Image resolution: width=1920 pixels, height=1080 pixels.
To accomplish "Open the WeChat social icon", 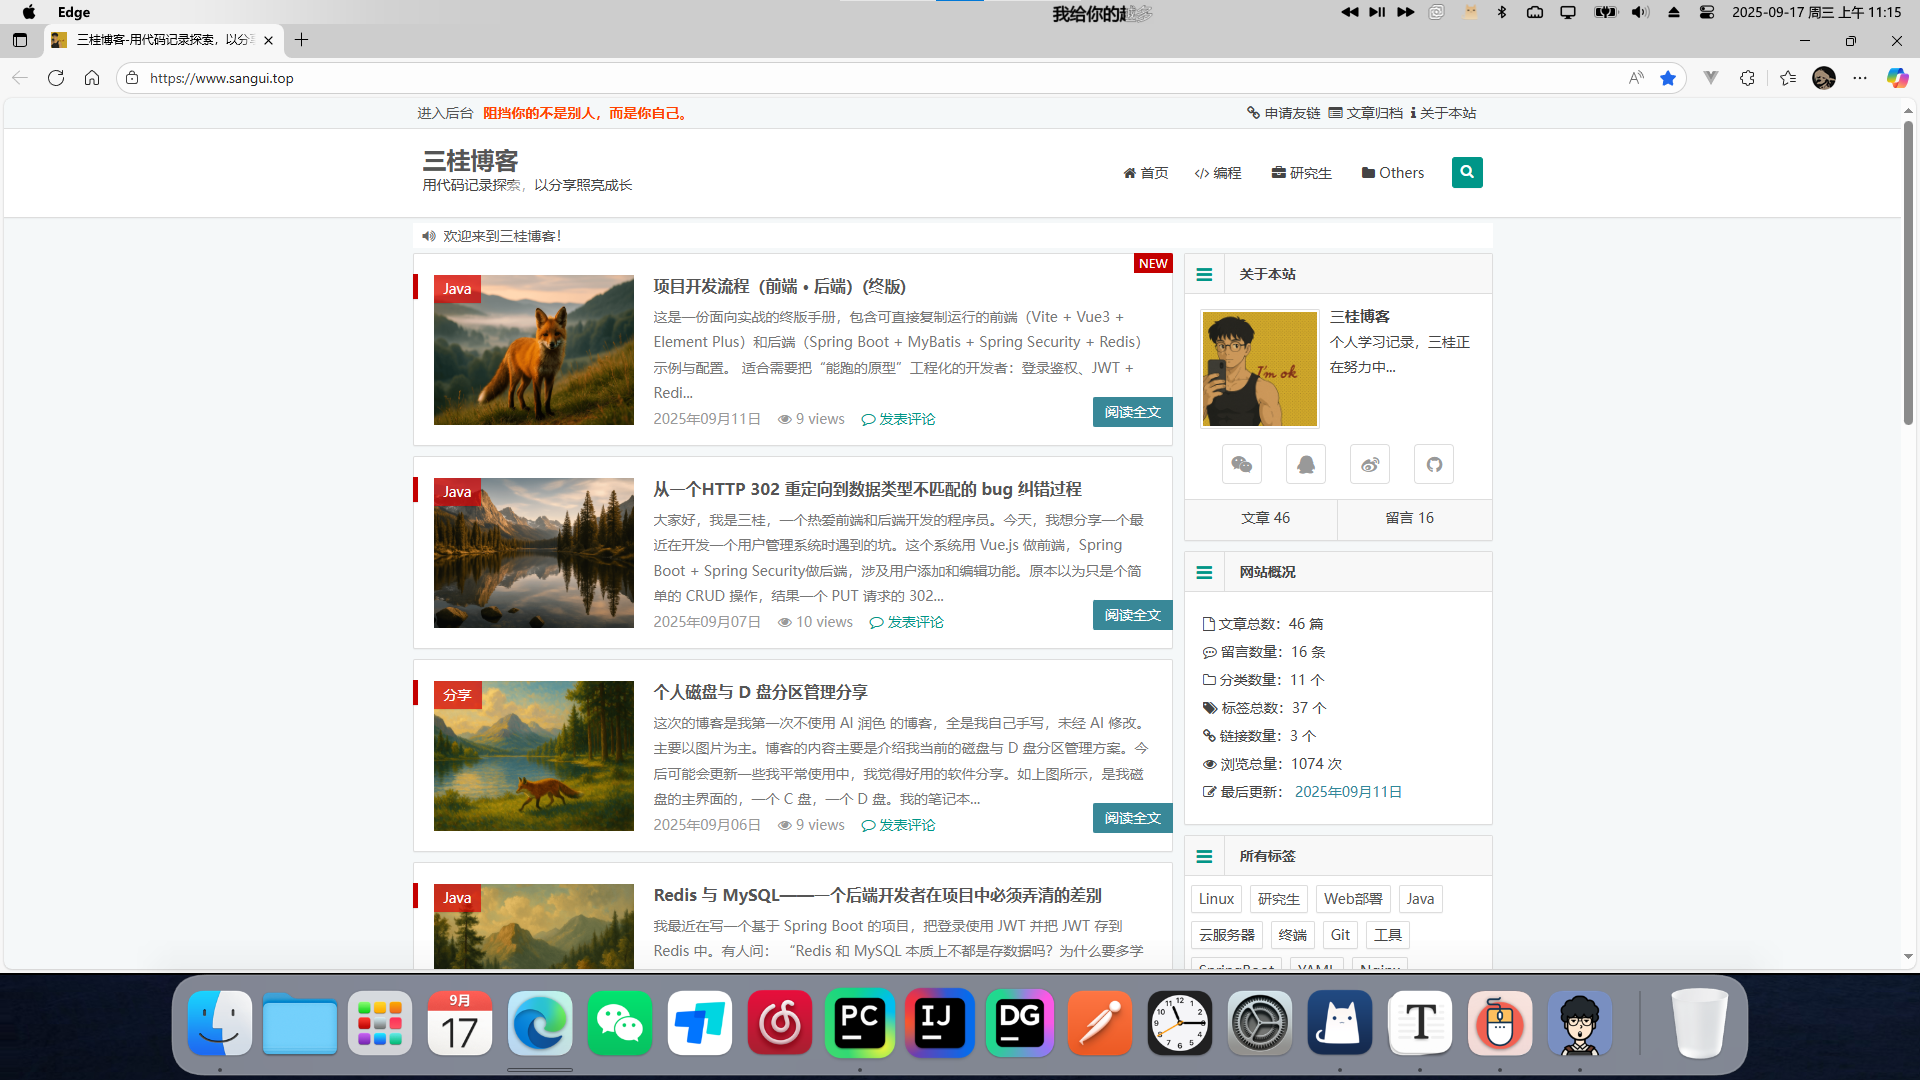I will (1242, 465).
